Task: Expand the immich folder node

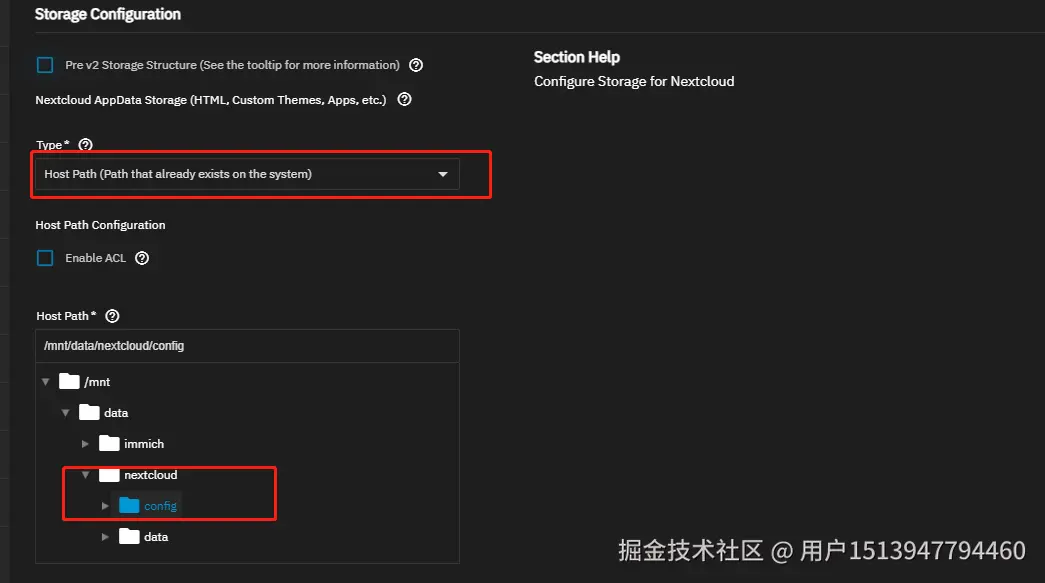Action: coord(85,444)
